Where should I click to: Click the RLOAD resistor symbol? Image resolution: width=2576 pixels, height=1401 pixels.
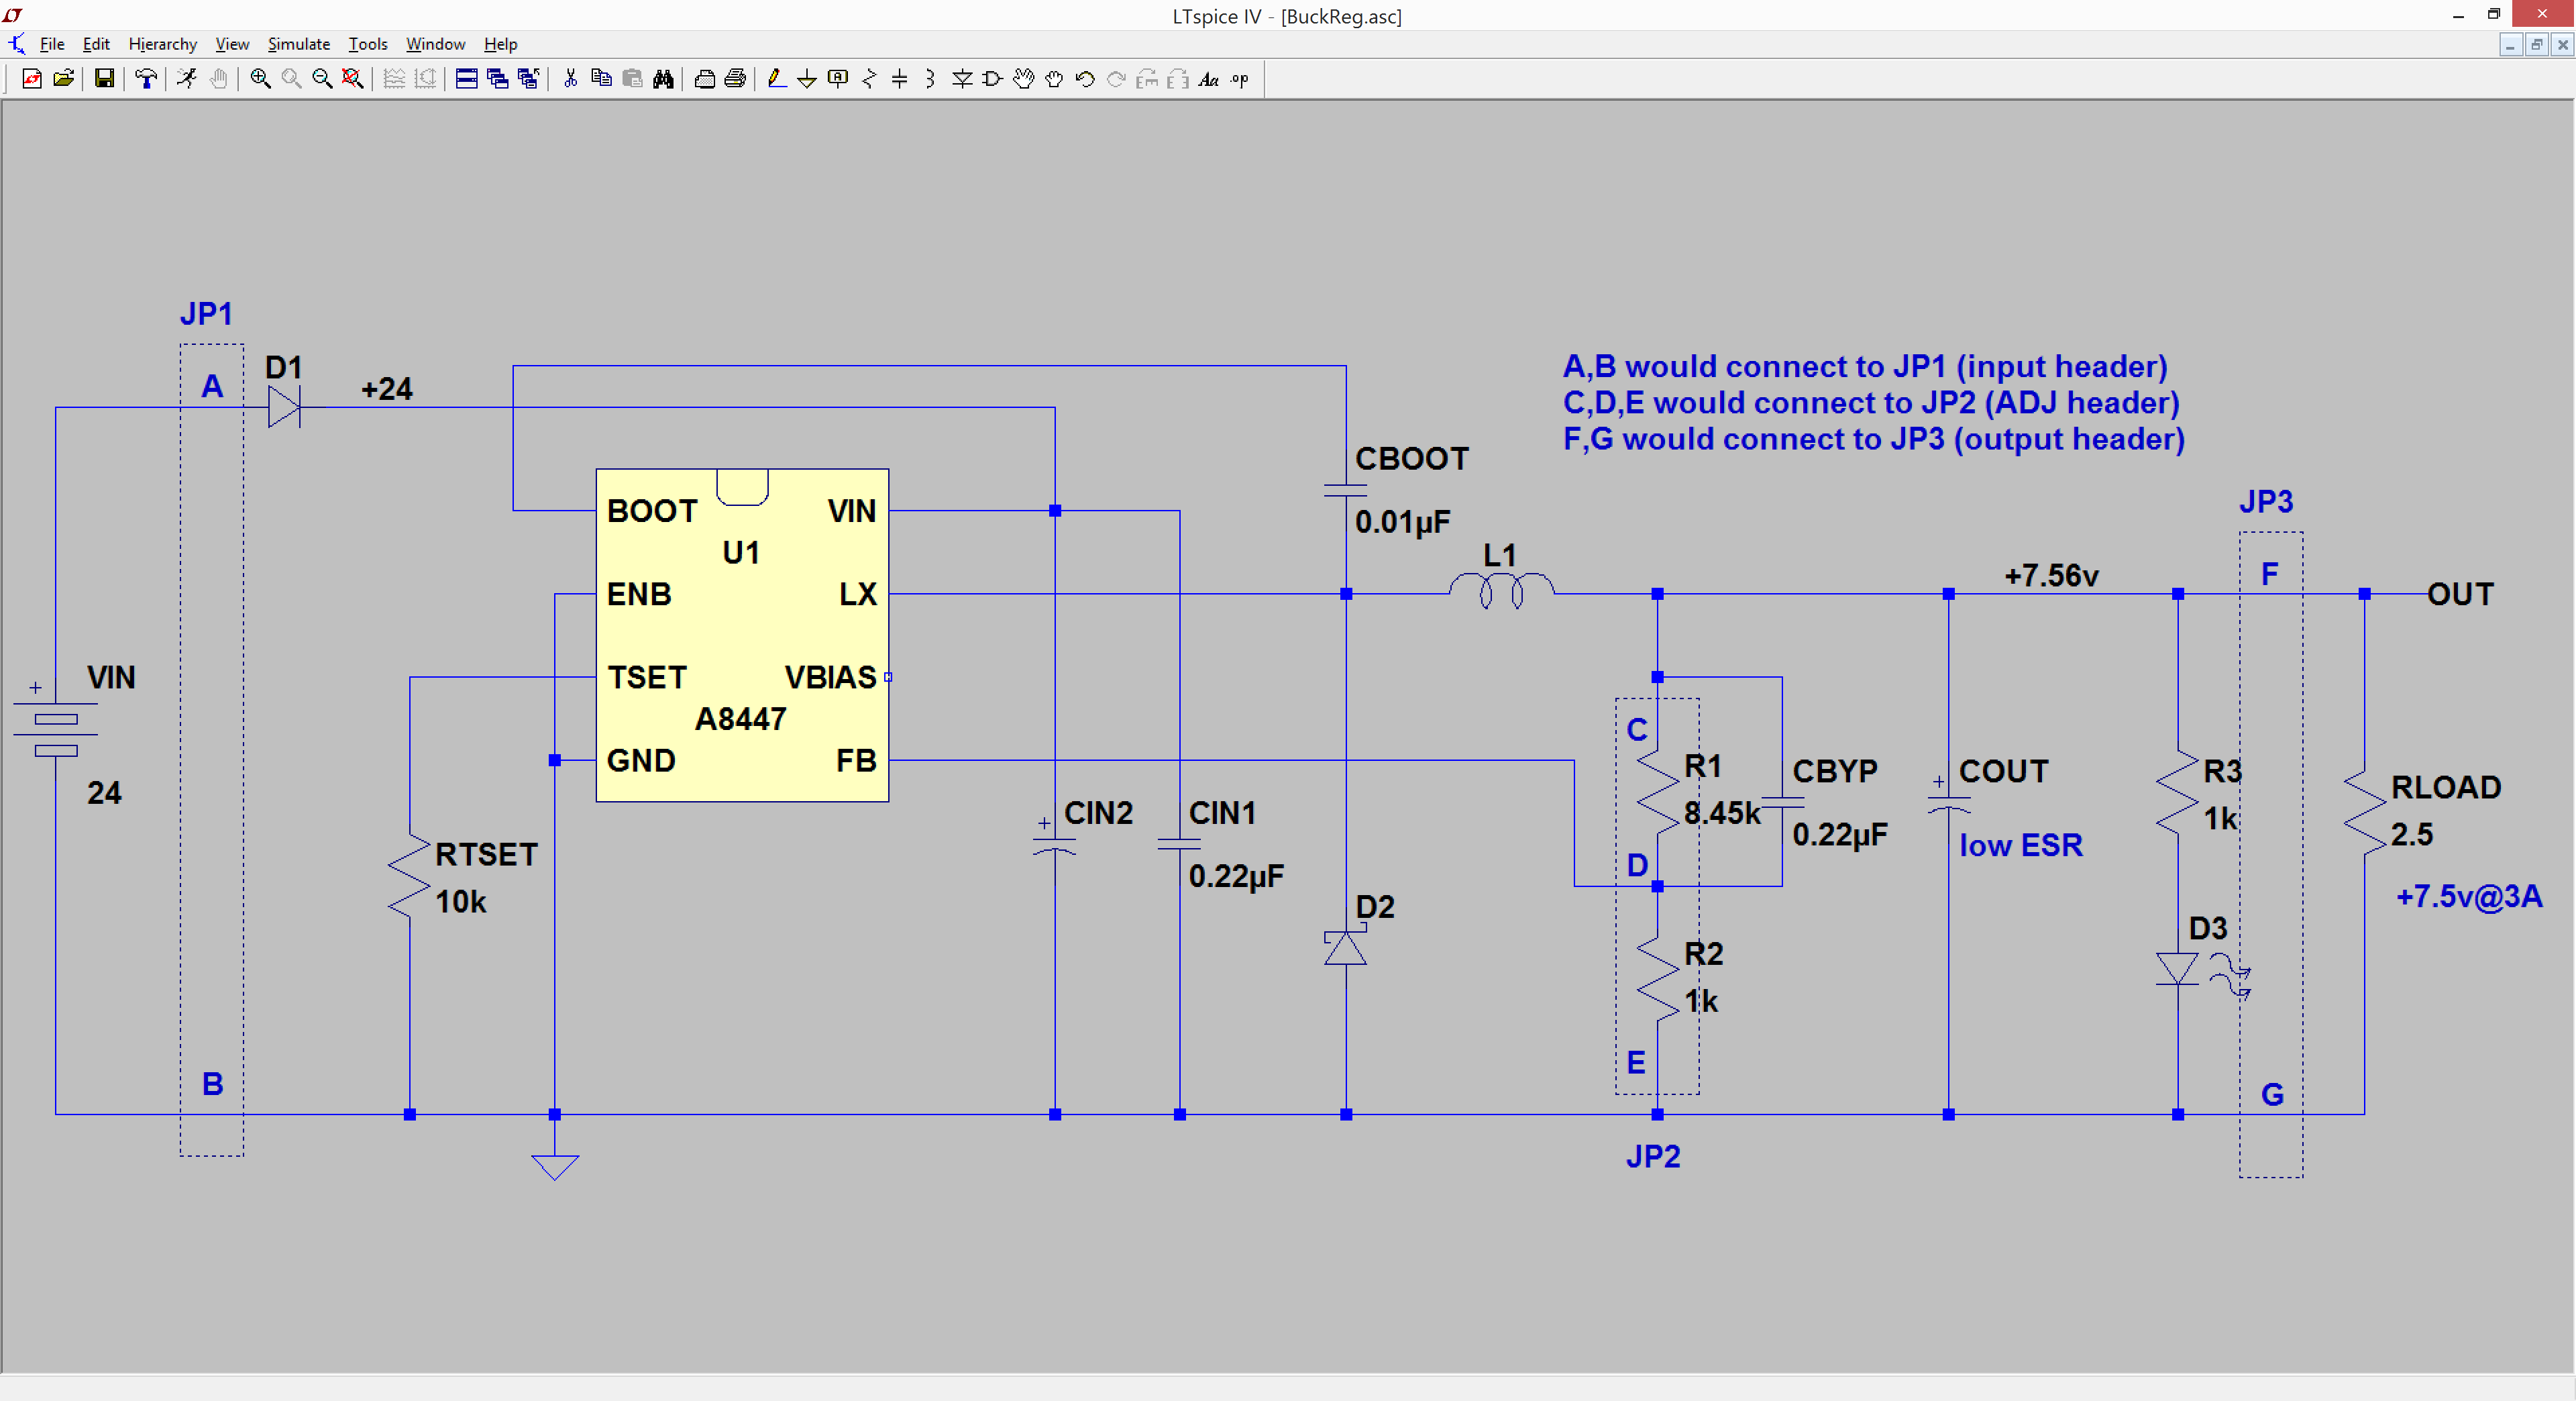pyautogui.click(x=2364, y=811)
